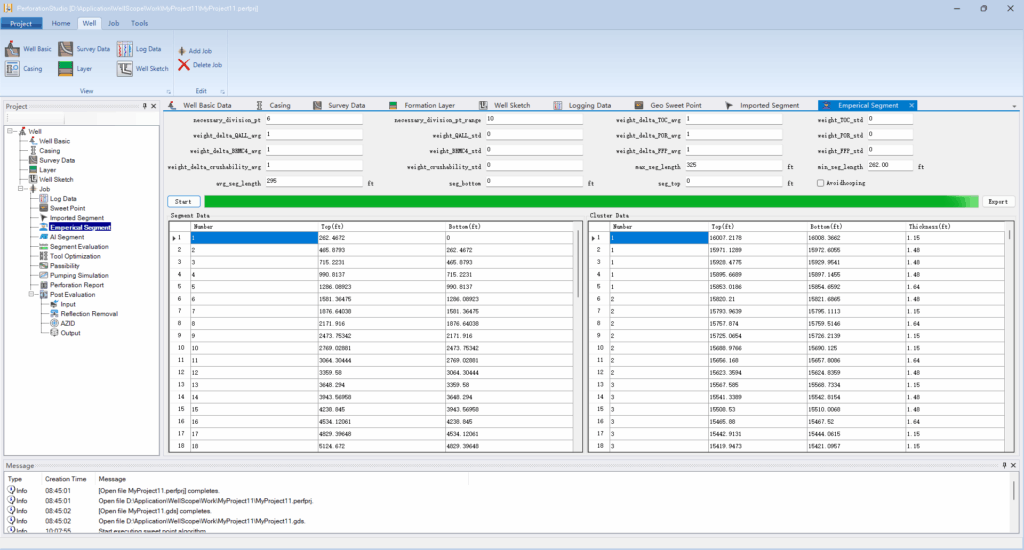Open the Project ribbon tab

tap(21, 24)
